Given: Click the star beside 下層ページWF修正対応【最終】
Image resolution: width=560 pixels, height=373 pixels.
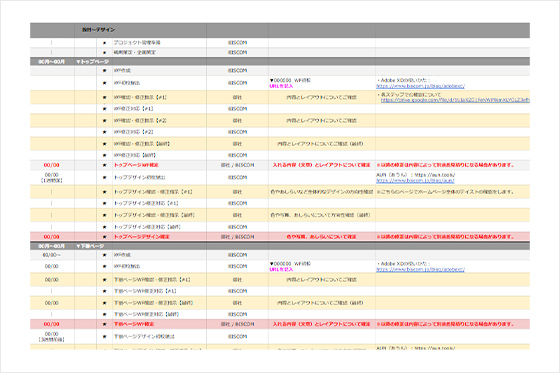Looking at the screenshot, I should (104, 314).
